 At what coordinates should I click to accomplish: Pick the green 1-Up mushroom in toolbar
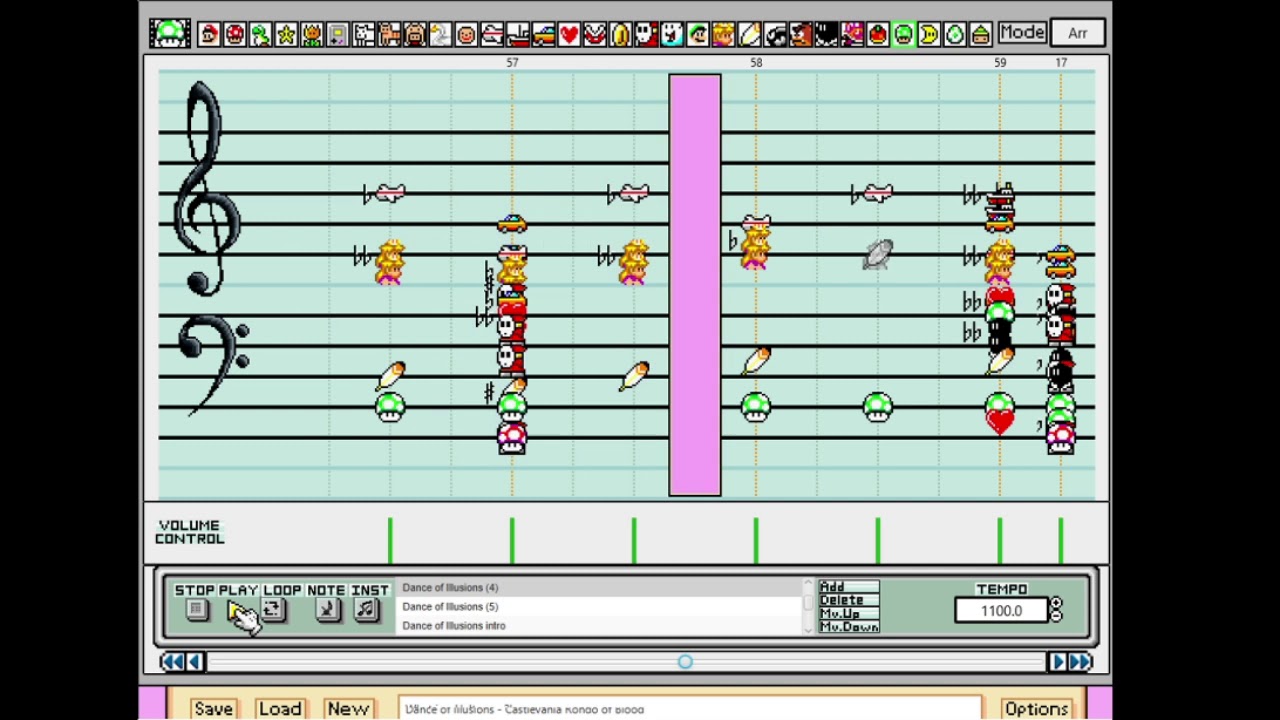(903, 34)
